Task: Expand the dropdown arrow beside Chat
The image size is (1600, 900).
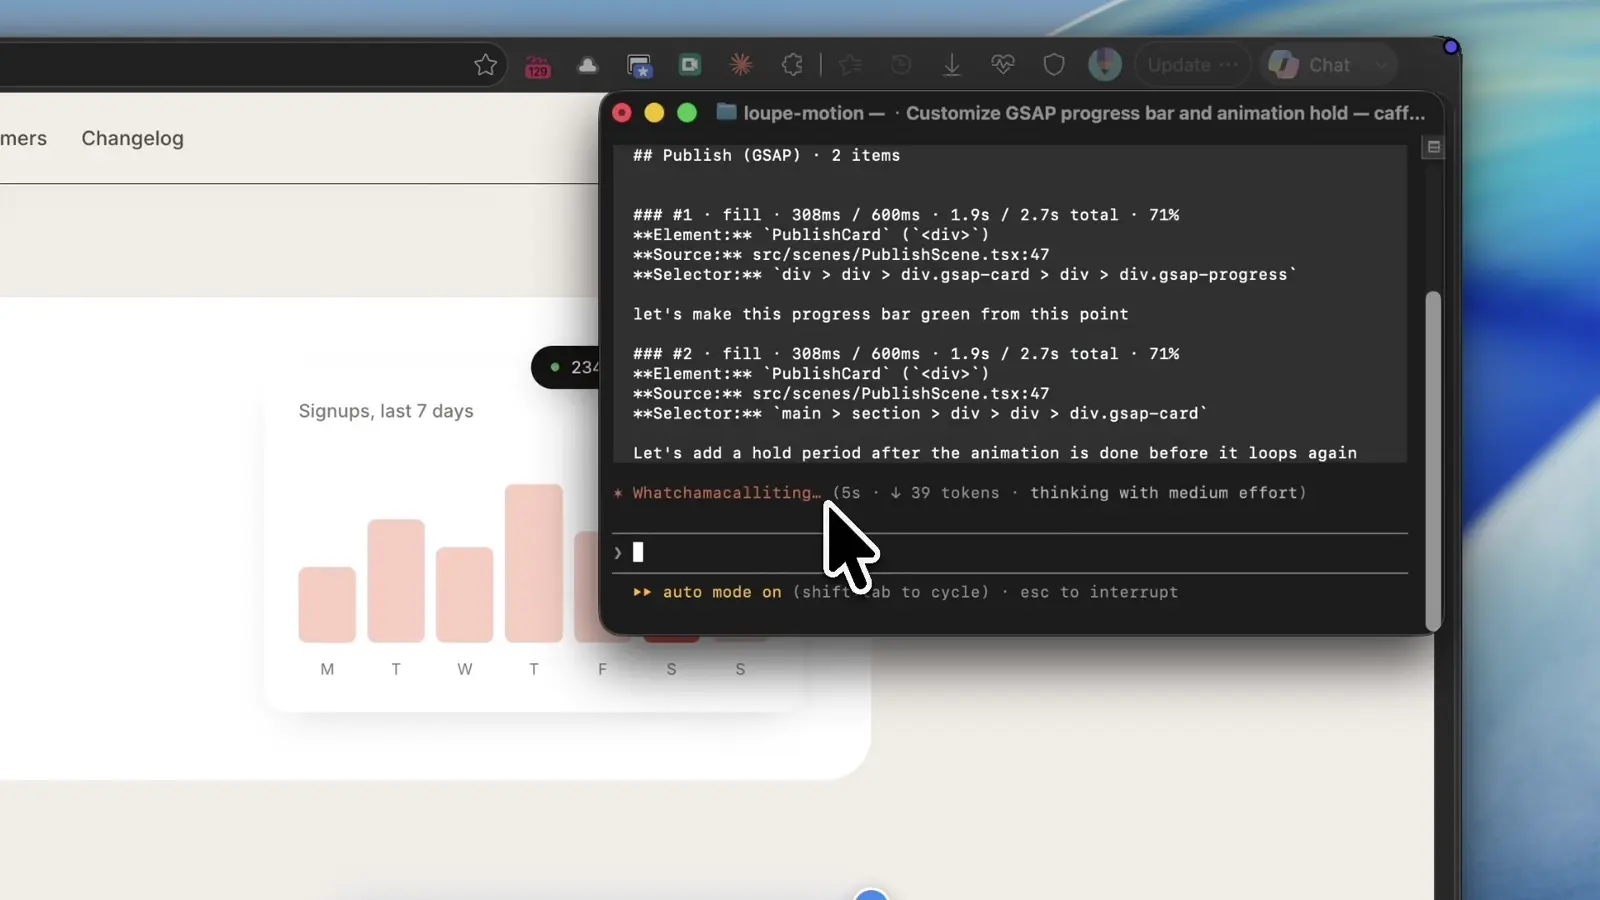Action: [1381, 66]
